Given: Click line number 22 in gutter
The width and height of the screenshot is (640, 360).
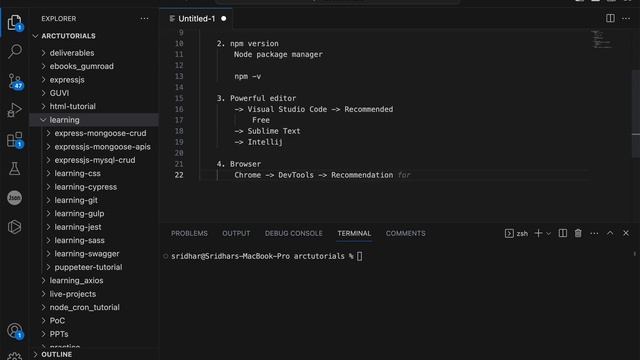Looking at the screenshot, I should 179,175.
